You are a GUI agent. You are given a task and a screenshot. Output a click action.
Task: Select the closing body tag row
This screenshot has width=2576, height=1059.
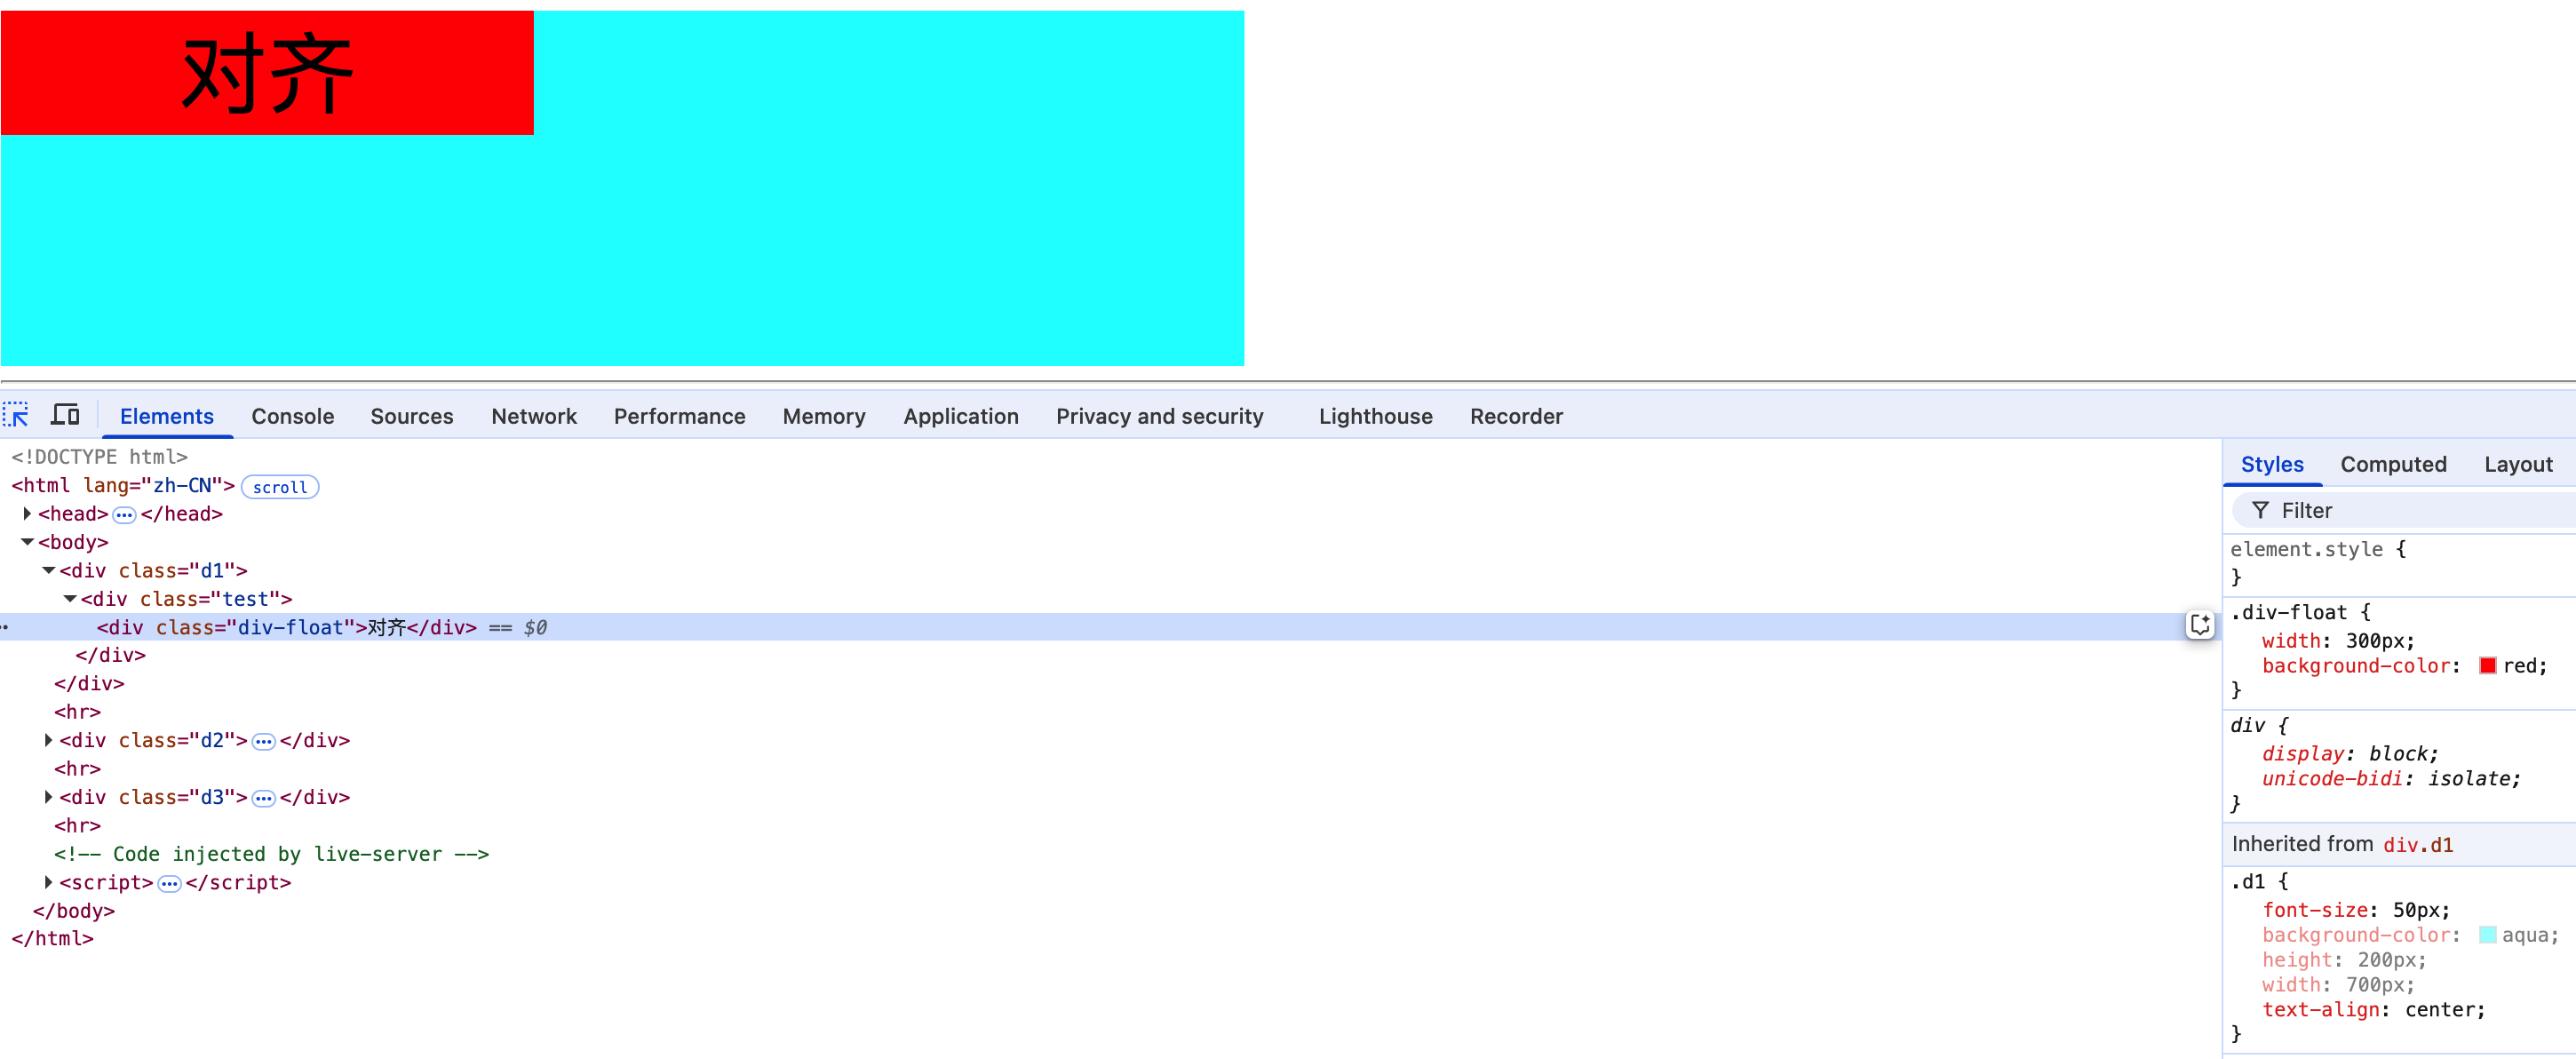(74, 911)
